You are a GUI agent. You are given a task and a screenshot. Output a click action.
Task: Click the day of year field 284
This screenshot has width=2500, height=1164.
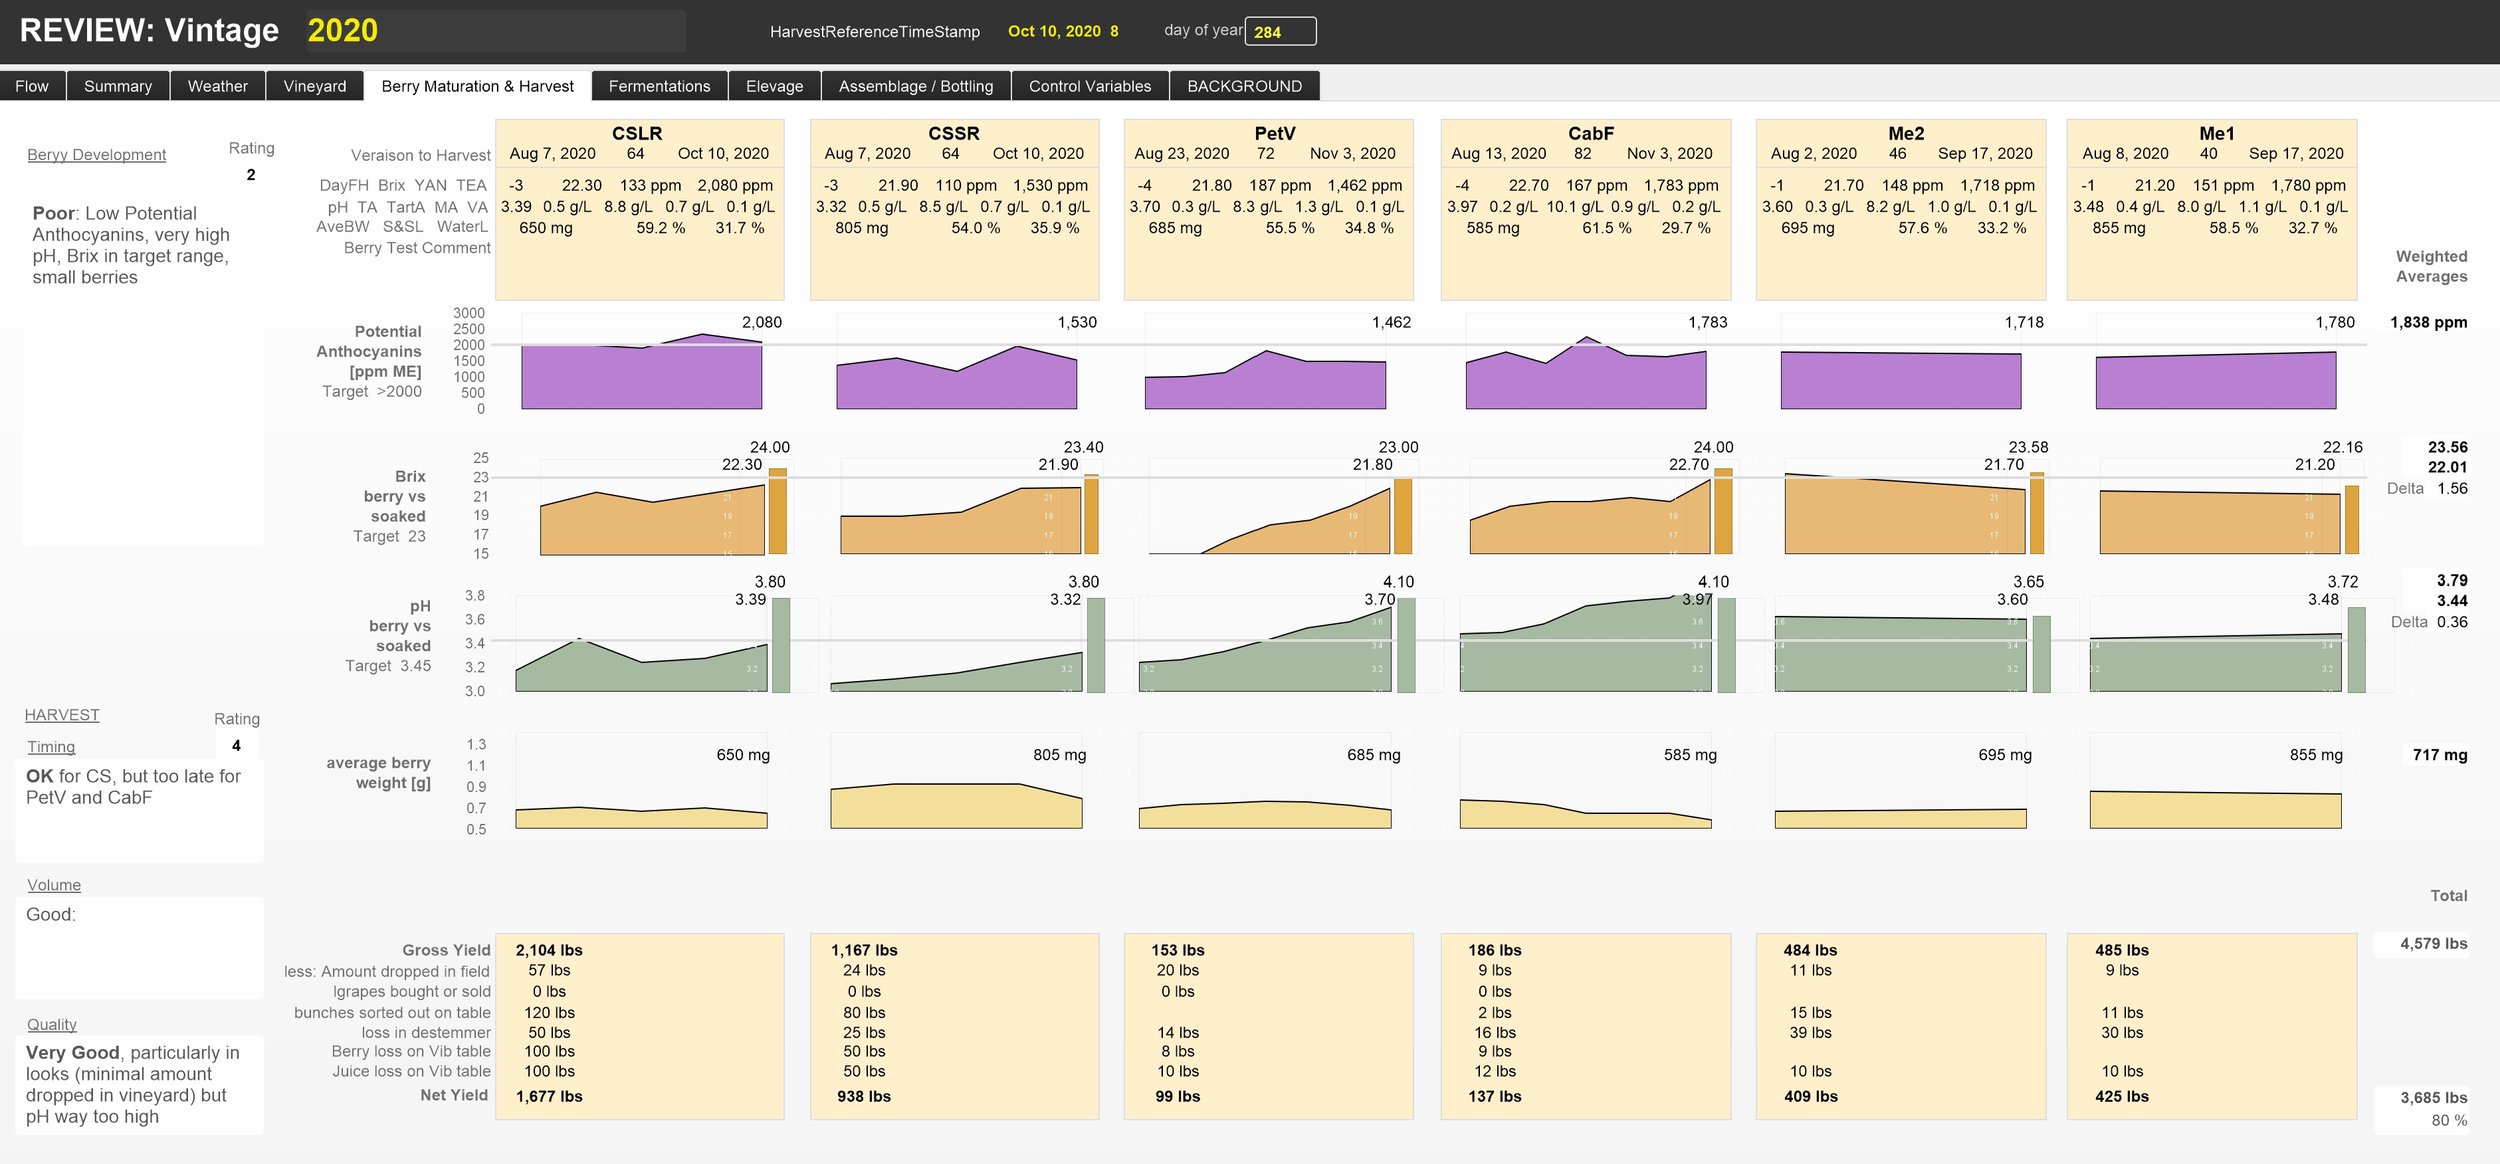[1280, 32]
